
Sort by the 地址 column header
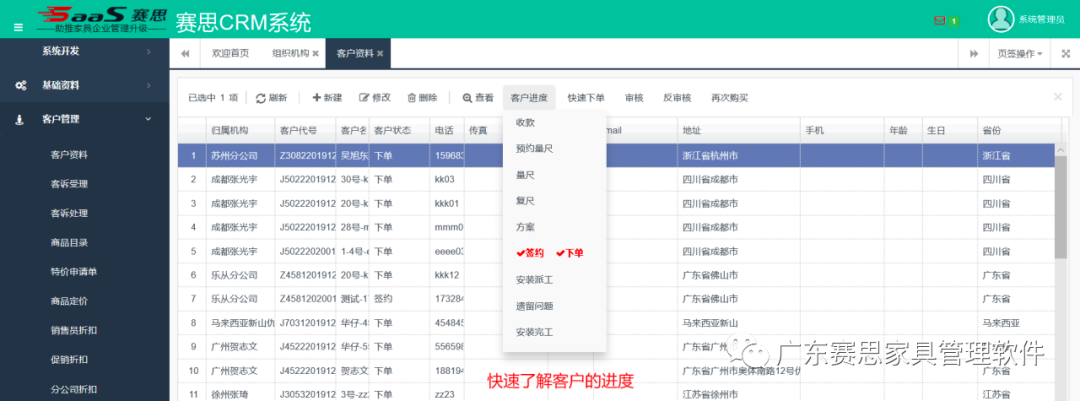[738, 130]
